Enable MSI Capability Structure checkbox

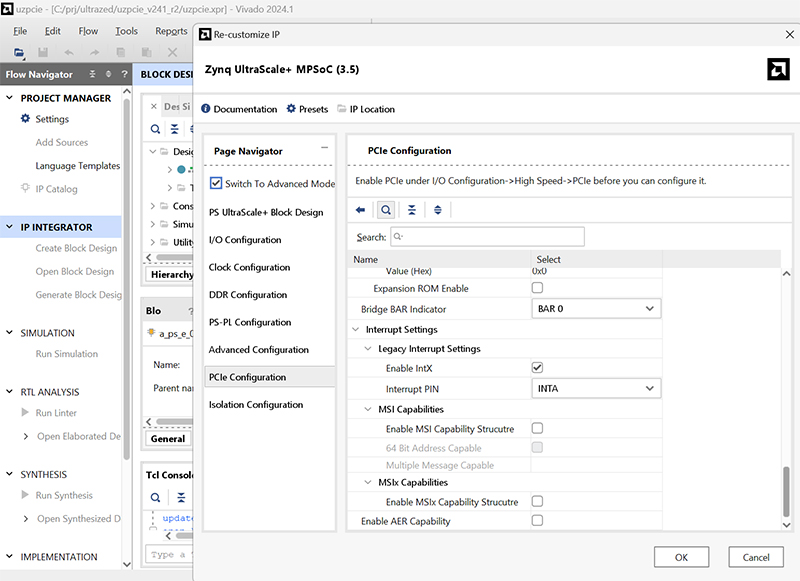pyautogui.click(x=537, y=429)
